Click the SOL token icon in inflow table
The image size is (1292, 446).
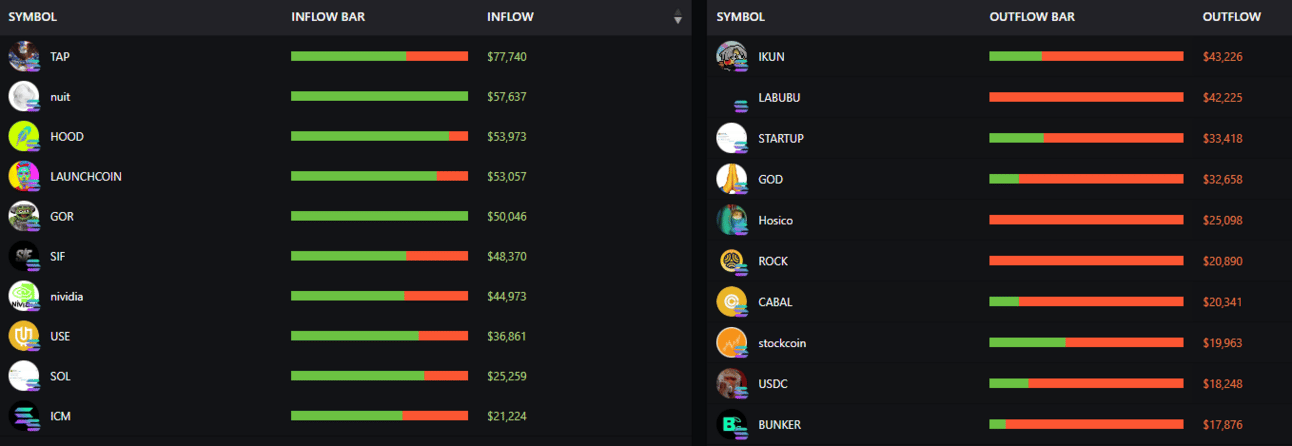pyautogui.click(x=24, y=377)
